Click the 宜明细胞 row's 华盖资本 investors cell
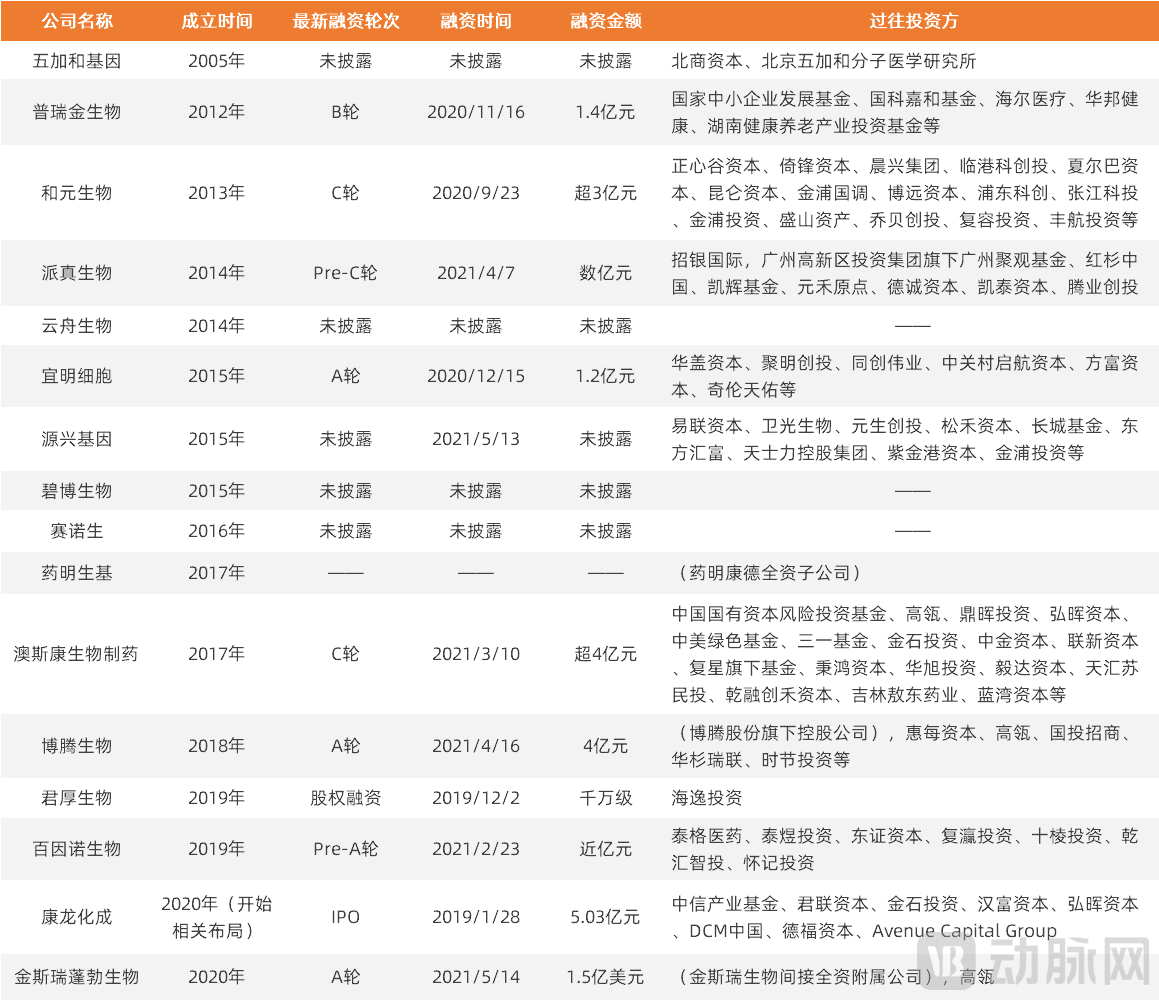Screen dimensions: 1159x1000 point(905,375)
